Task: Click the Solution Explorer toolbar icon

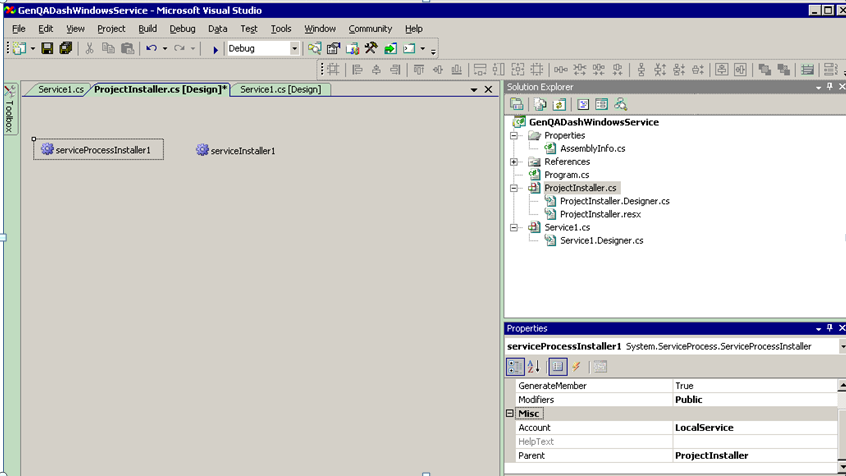Action: (x=315, y=49)
